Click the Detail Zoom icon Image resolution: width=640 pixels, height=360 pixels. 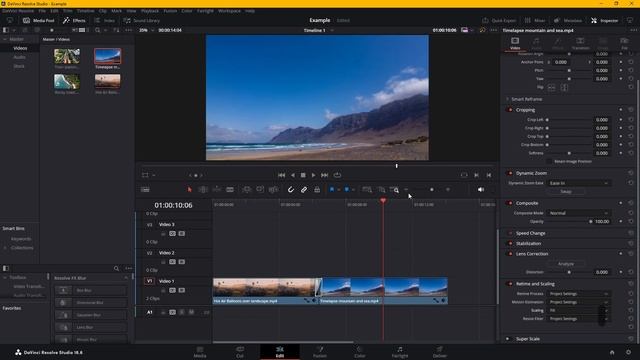point(381,189)
